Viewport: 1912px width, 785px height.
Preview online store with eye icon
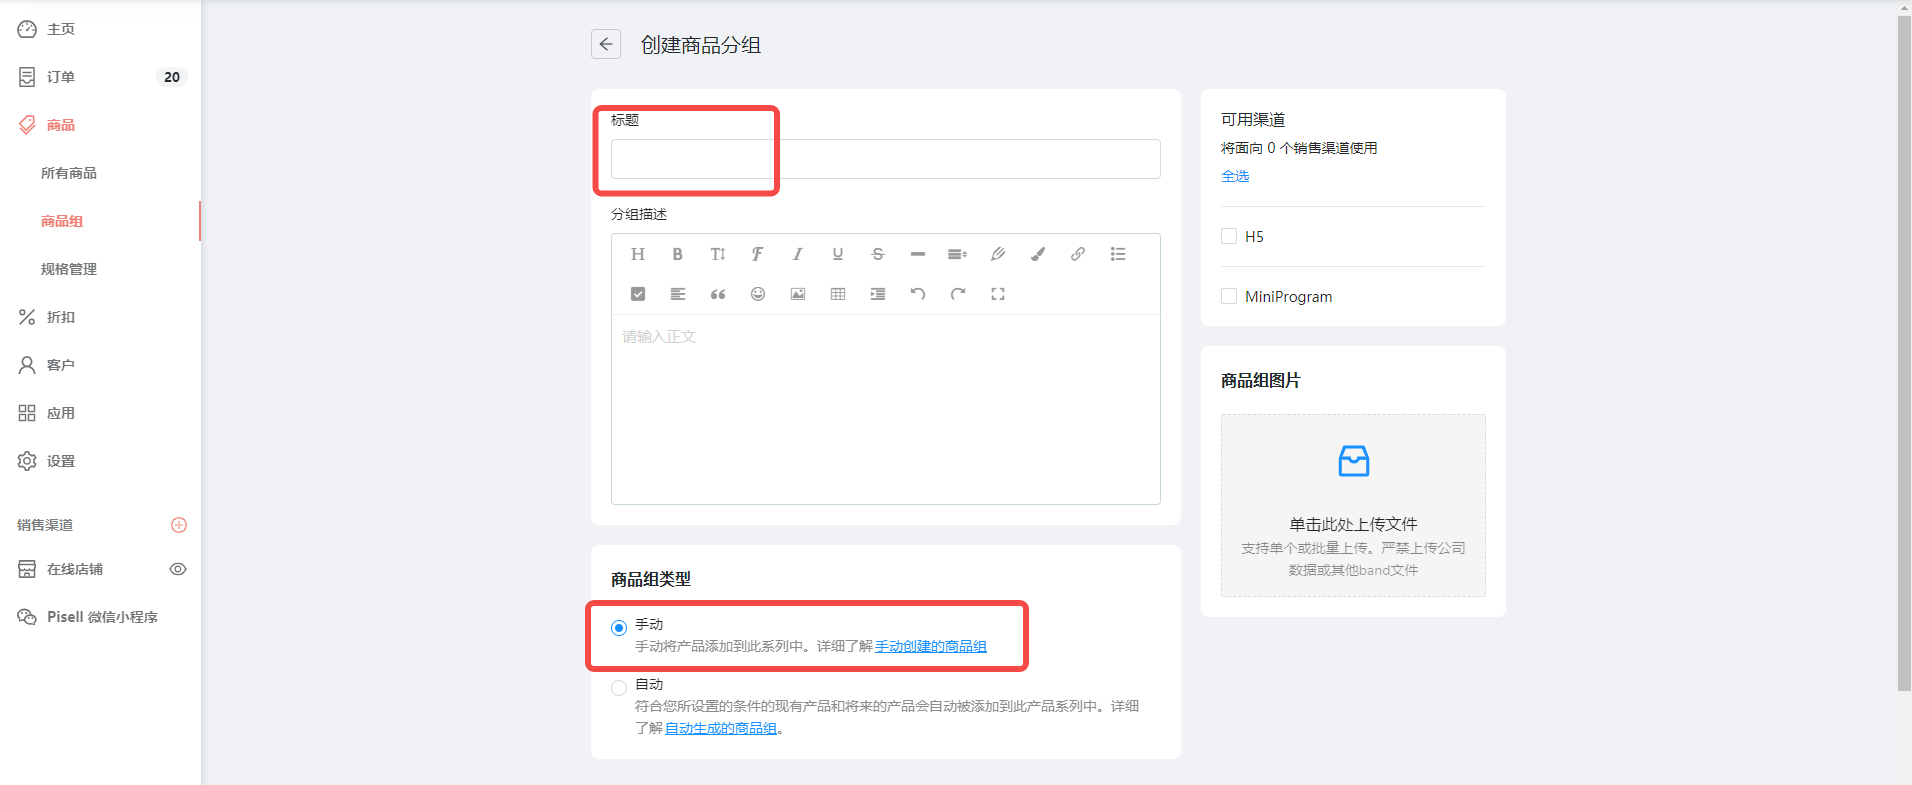point(178,569)
